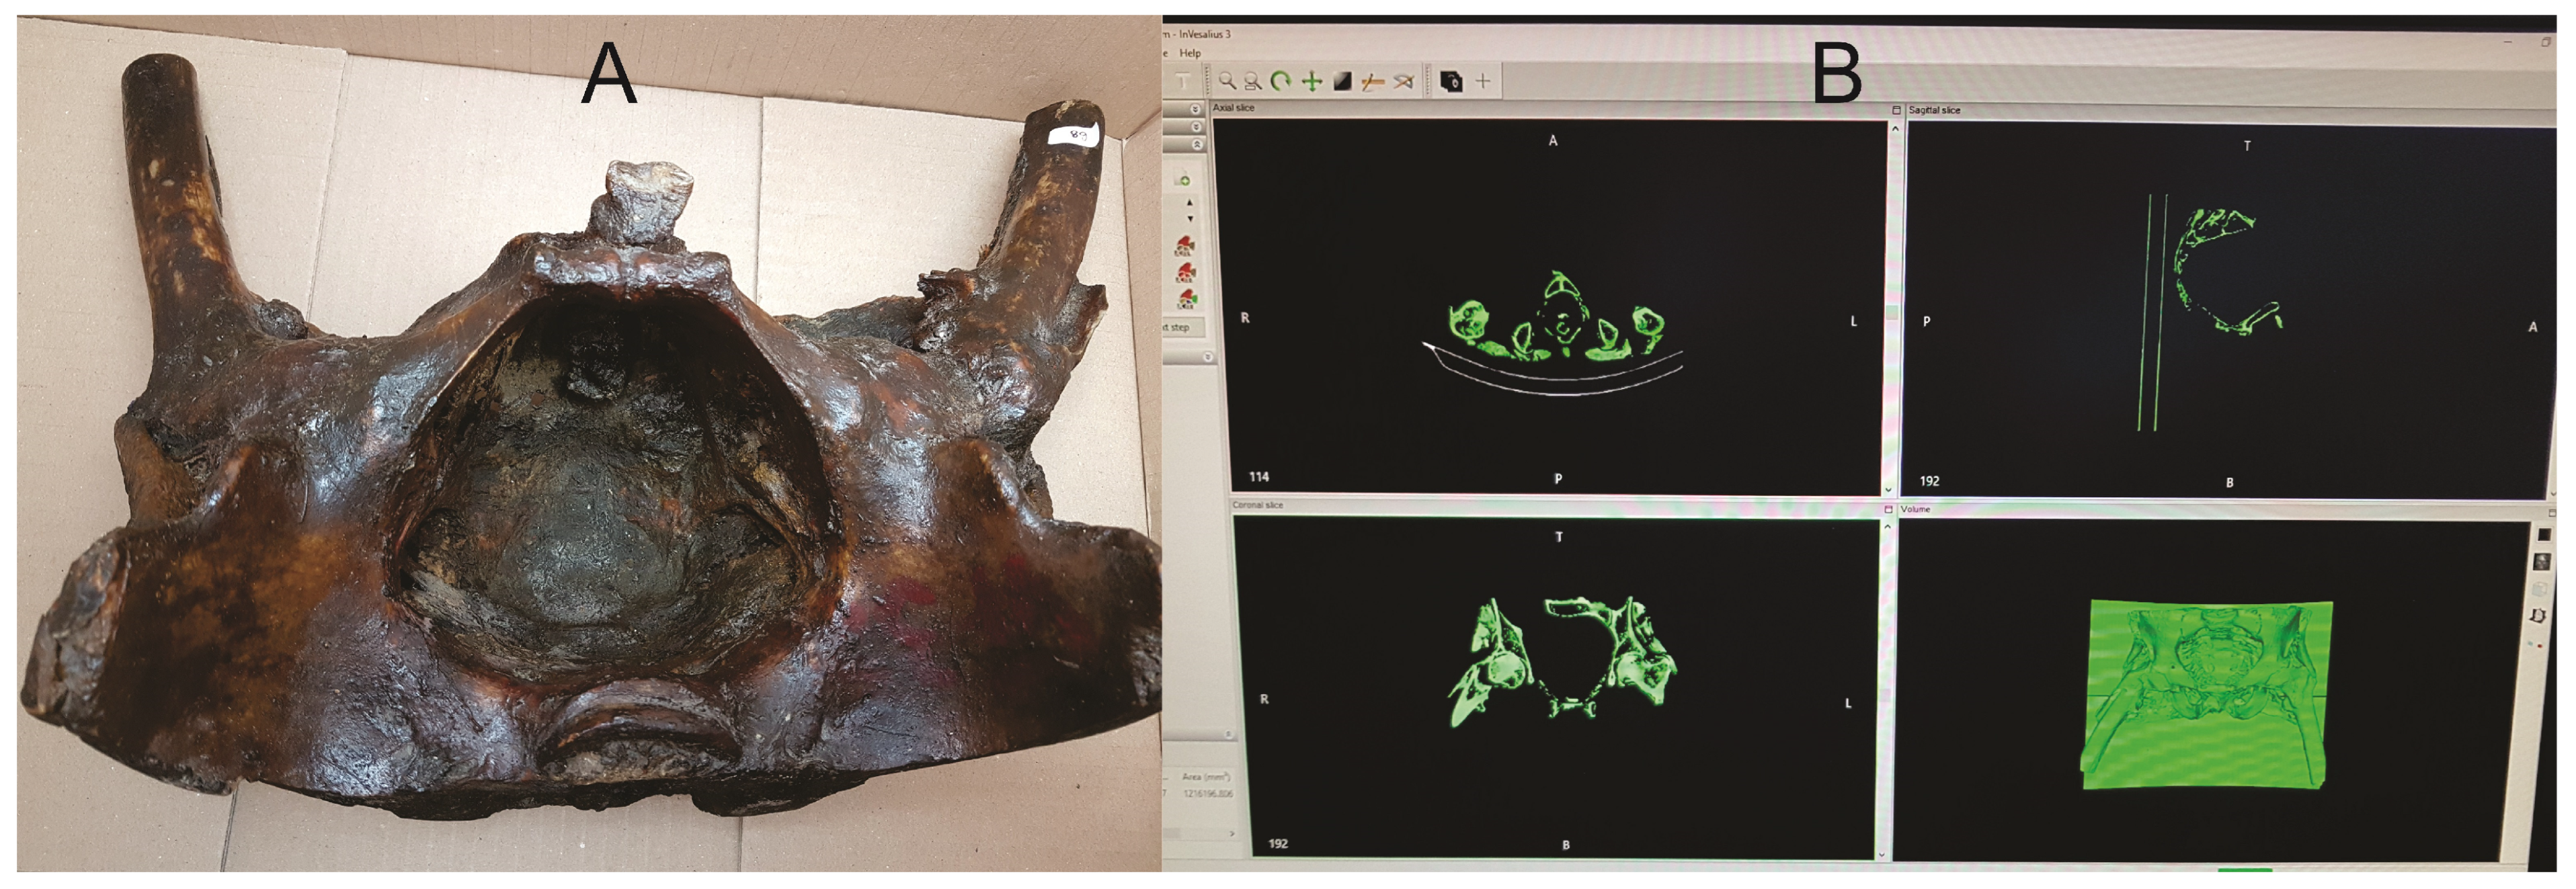Screen dimensions: 2576x889
Task: Choose the linear measure ruler tool
Action: [1373, 81]
